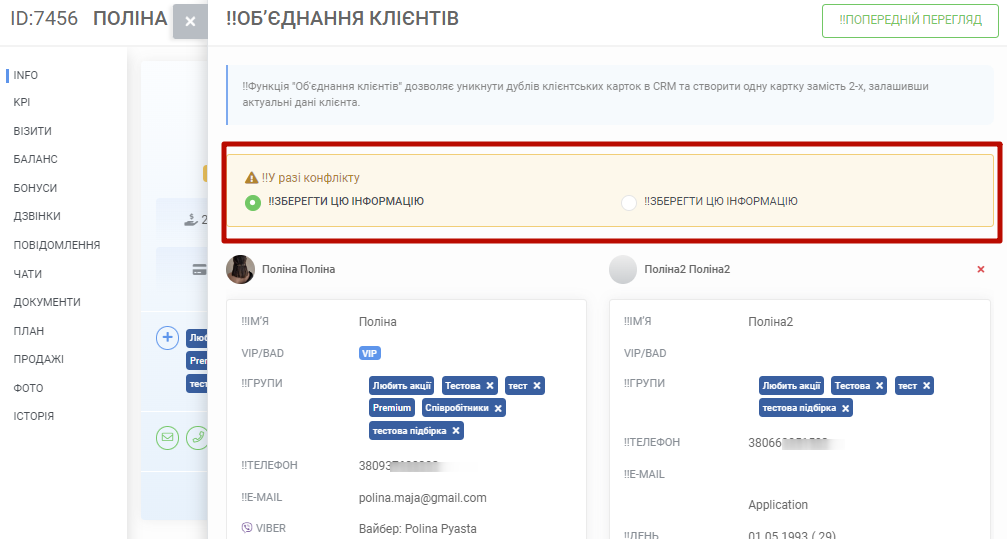Open ПРОДАЖІ section
Viewport: 1007px width, 539px height.
(39, 359)
